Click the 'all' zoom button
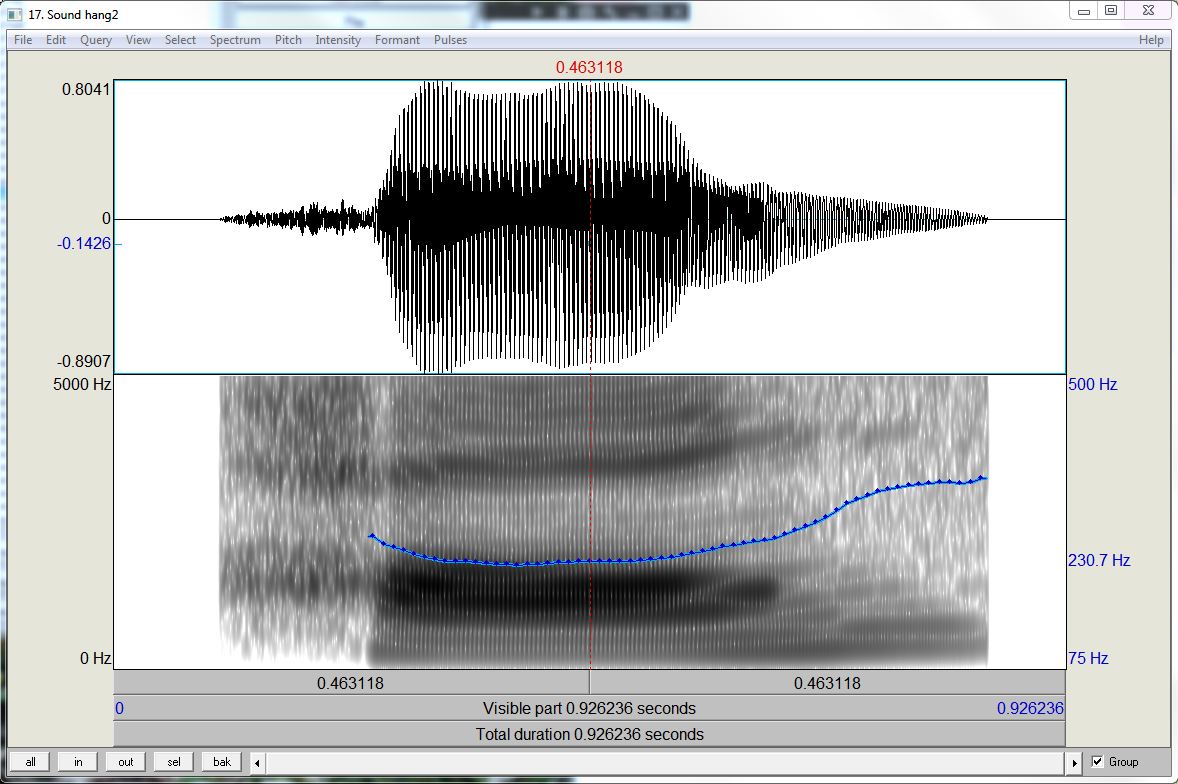Viewport: 1178px width, 784px height. coord(30,761)
